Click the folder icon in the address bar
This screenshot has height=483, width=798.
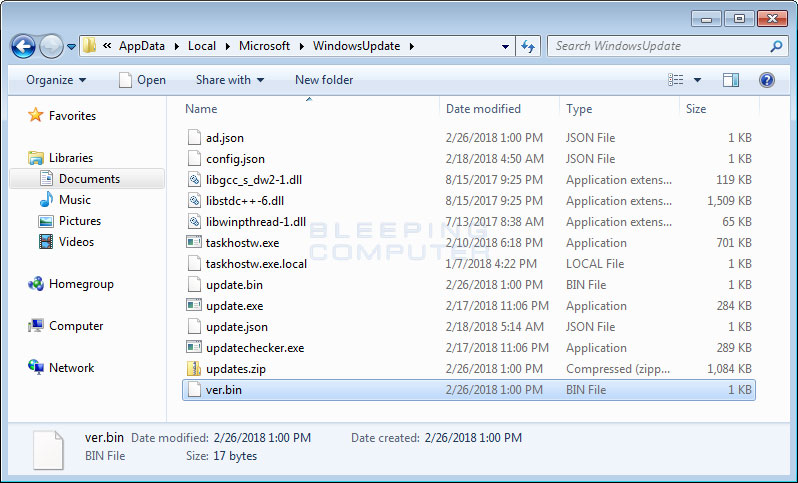pyautogui.click(x=90, y=46)
